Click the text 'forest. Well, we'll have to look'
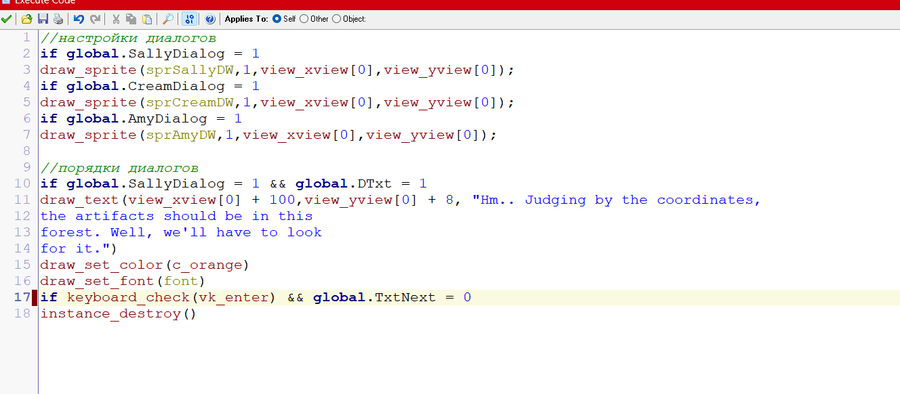The height and width of the screenshot is (394, 900). pyautogui.click(x=181, y=233)
